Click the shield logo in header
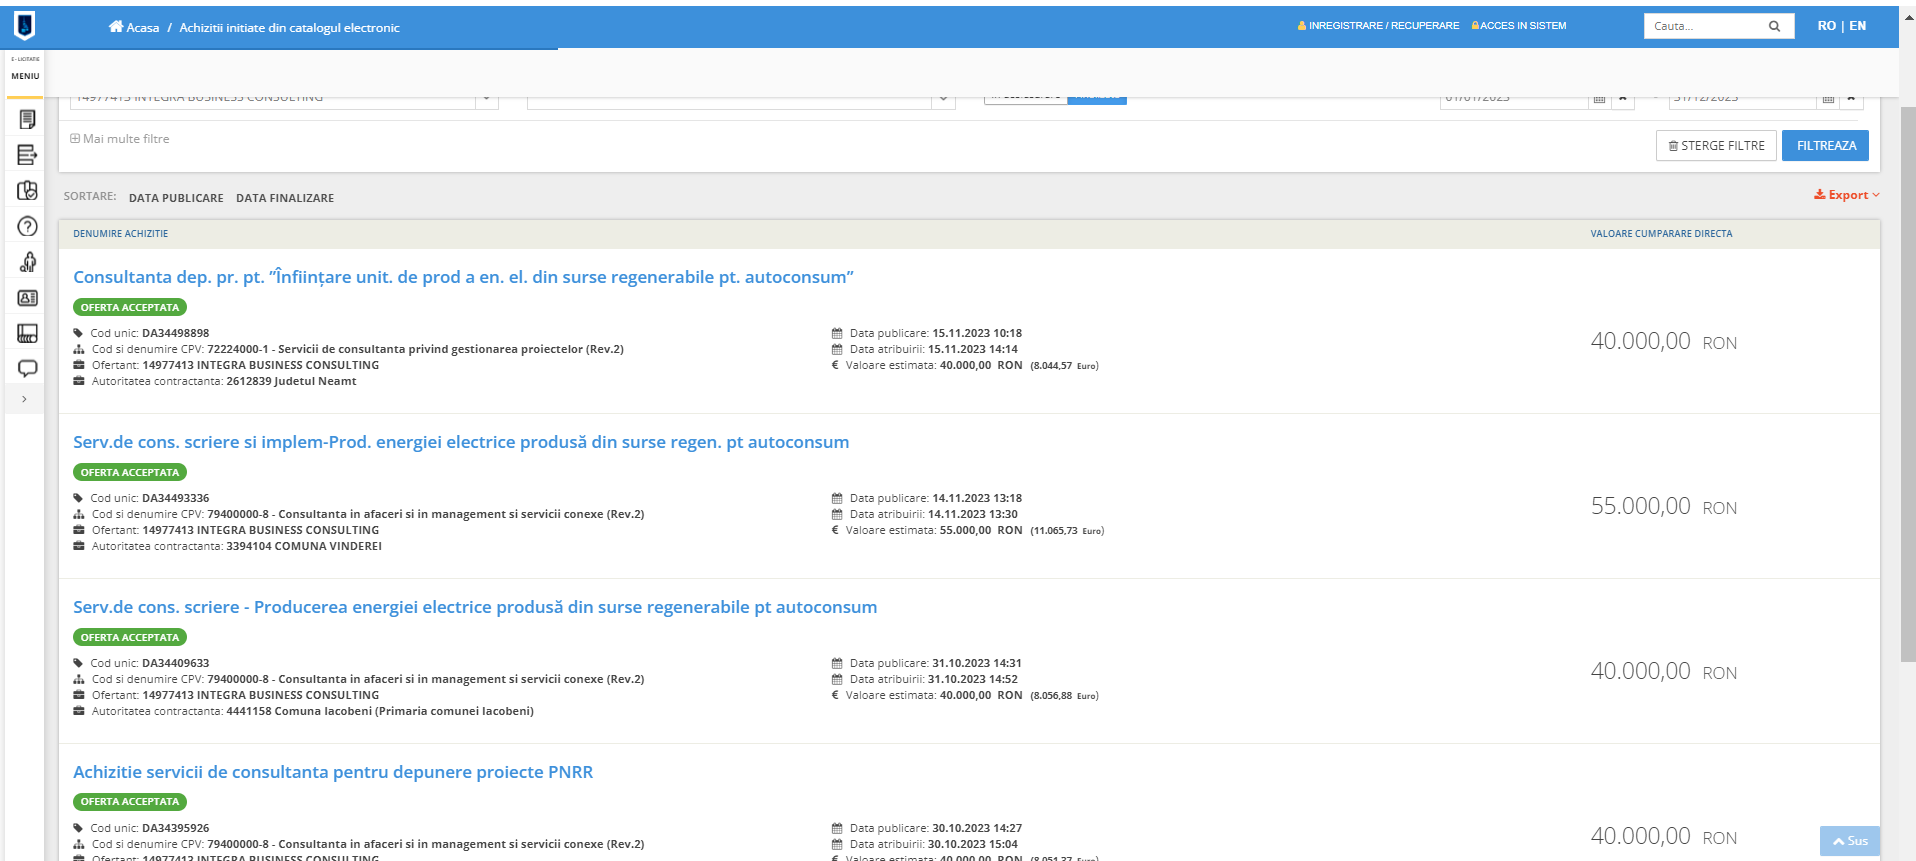Viewport: 1916px width, 861px height. (24, 26)
